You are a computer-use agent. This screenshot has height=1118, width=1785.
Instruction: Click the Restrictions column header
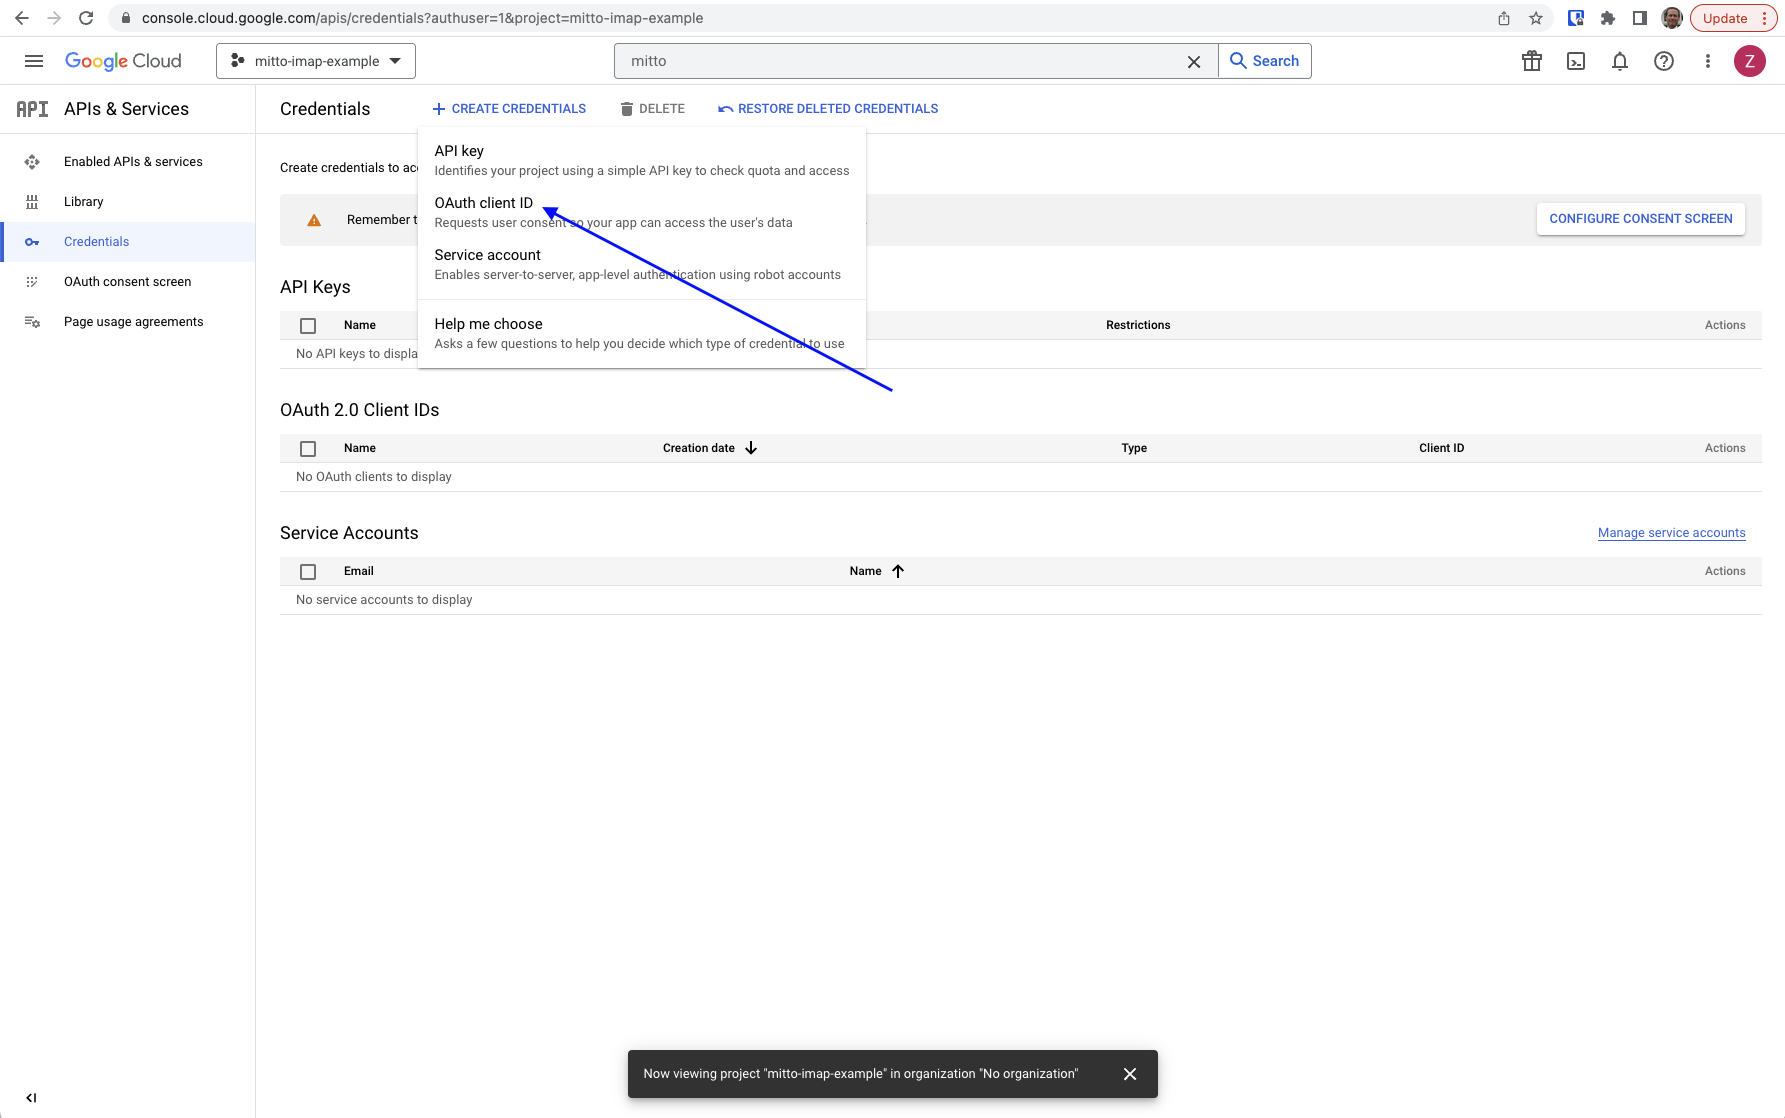[x=1138, y=325]
